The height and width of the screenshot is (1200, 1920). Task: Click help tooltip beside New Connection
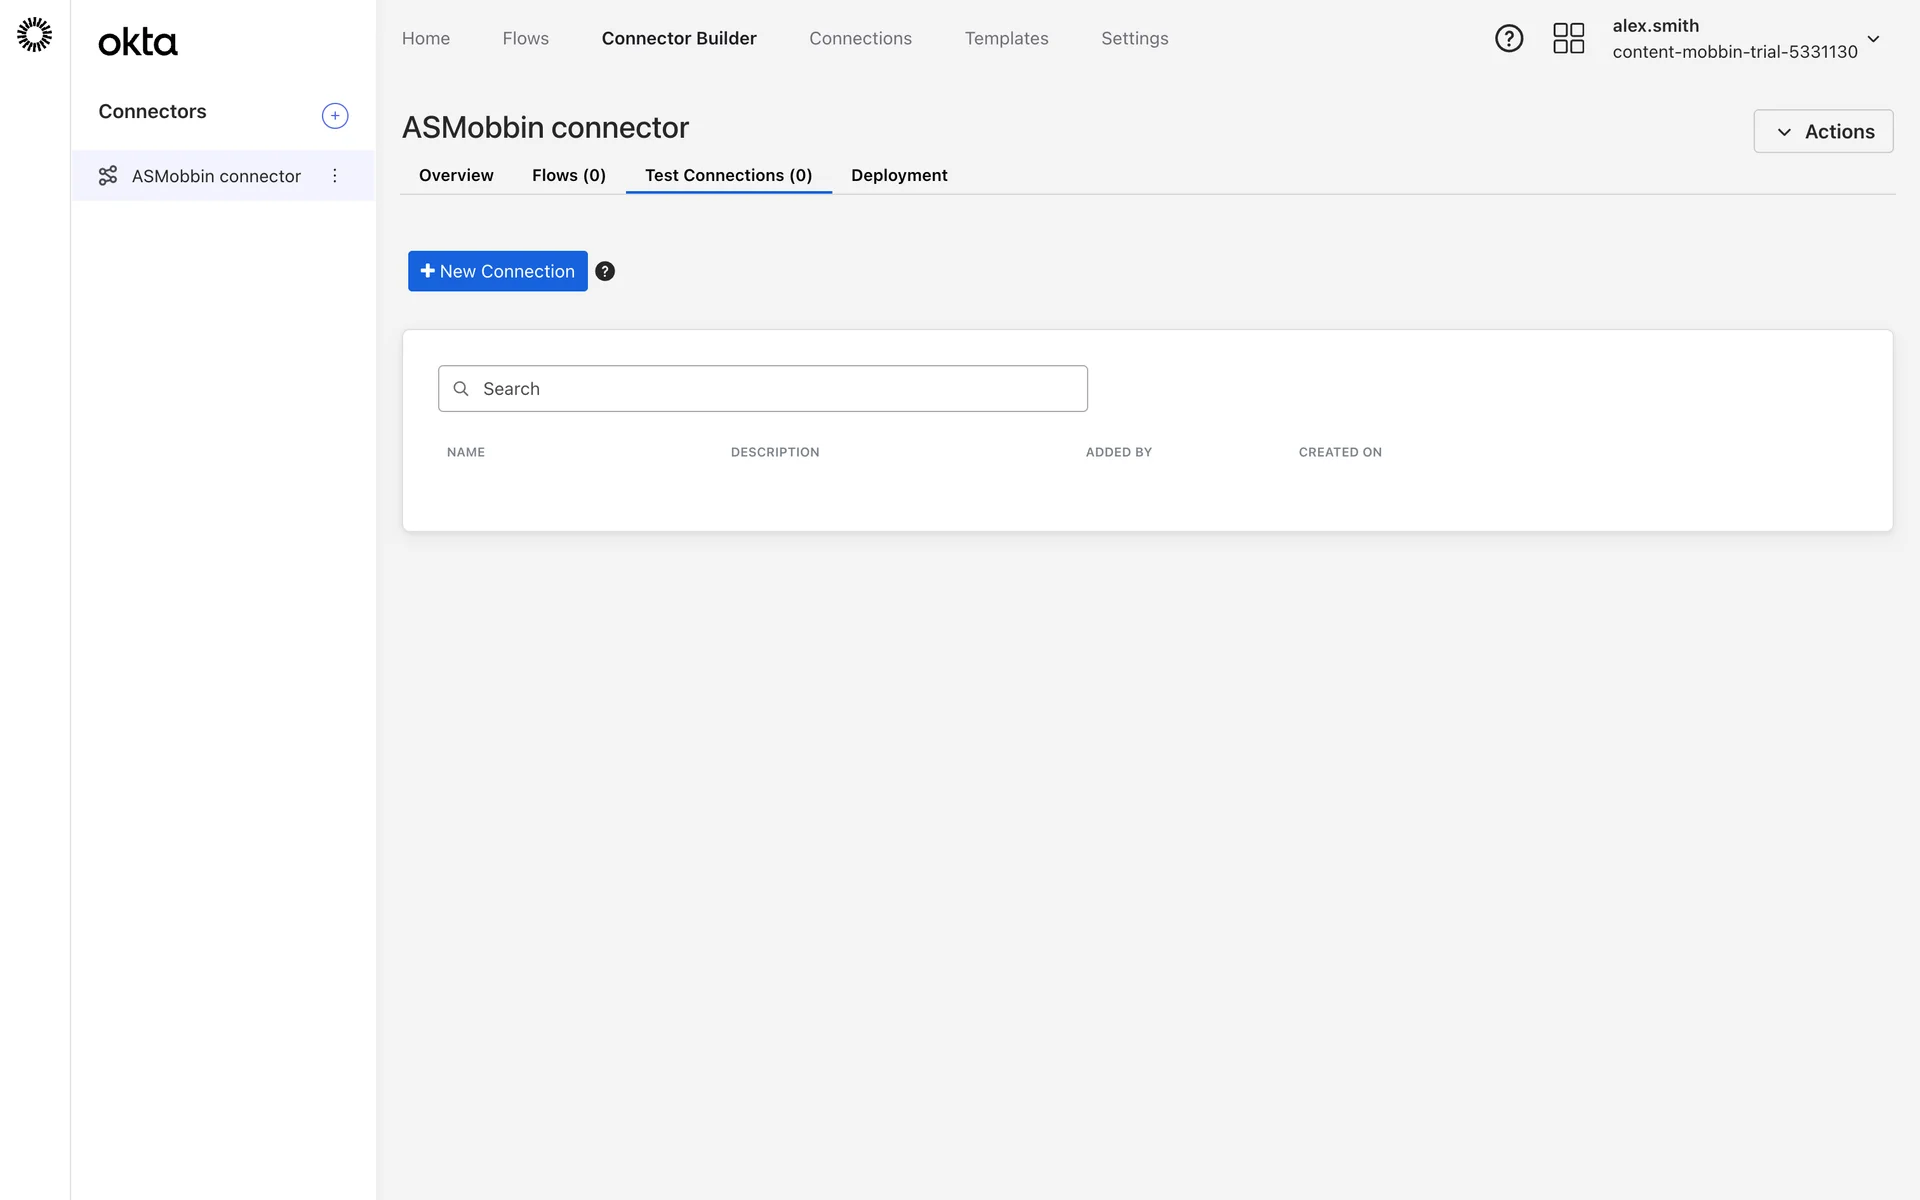pyautogui.click(x=605, y=272)
